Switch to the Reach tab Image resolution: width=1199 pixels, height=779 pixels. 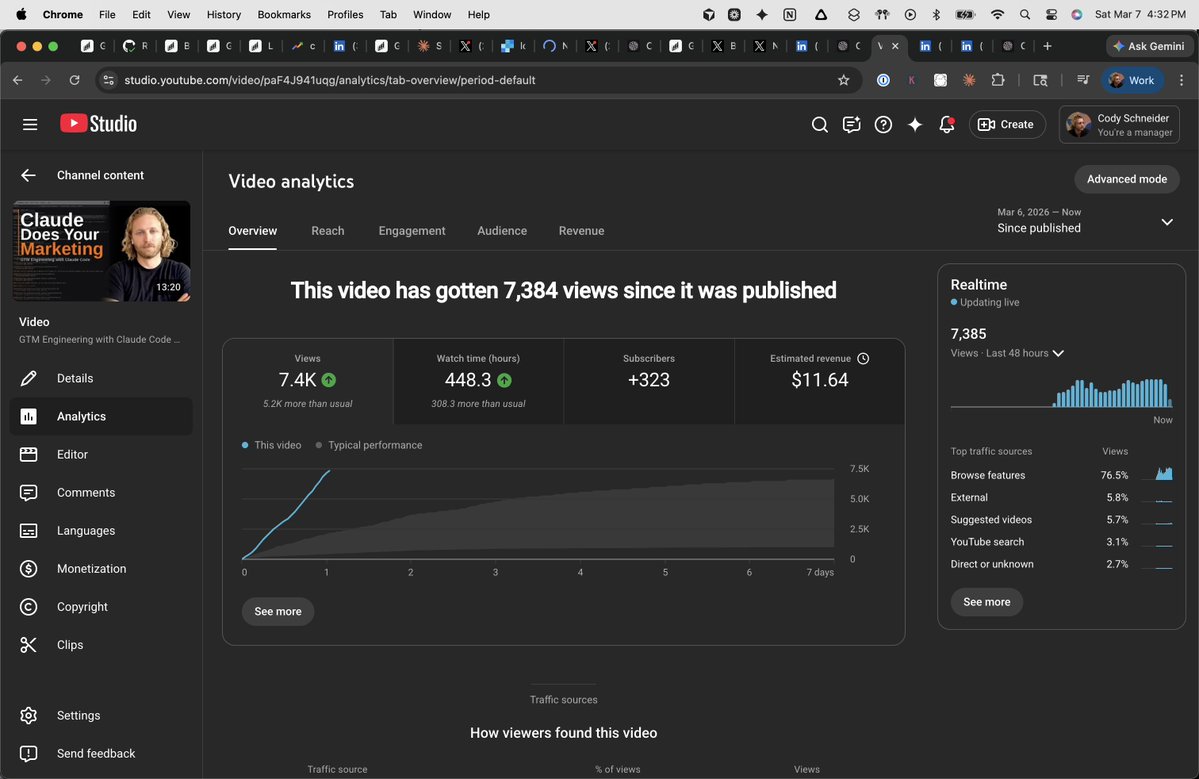(327, 231)
